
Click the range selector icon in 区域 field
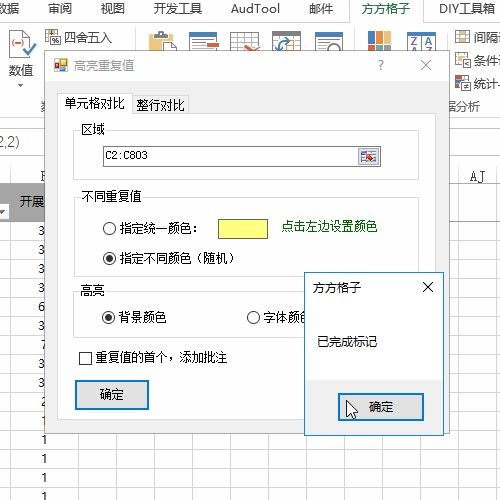click(x=369, y=156)
